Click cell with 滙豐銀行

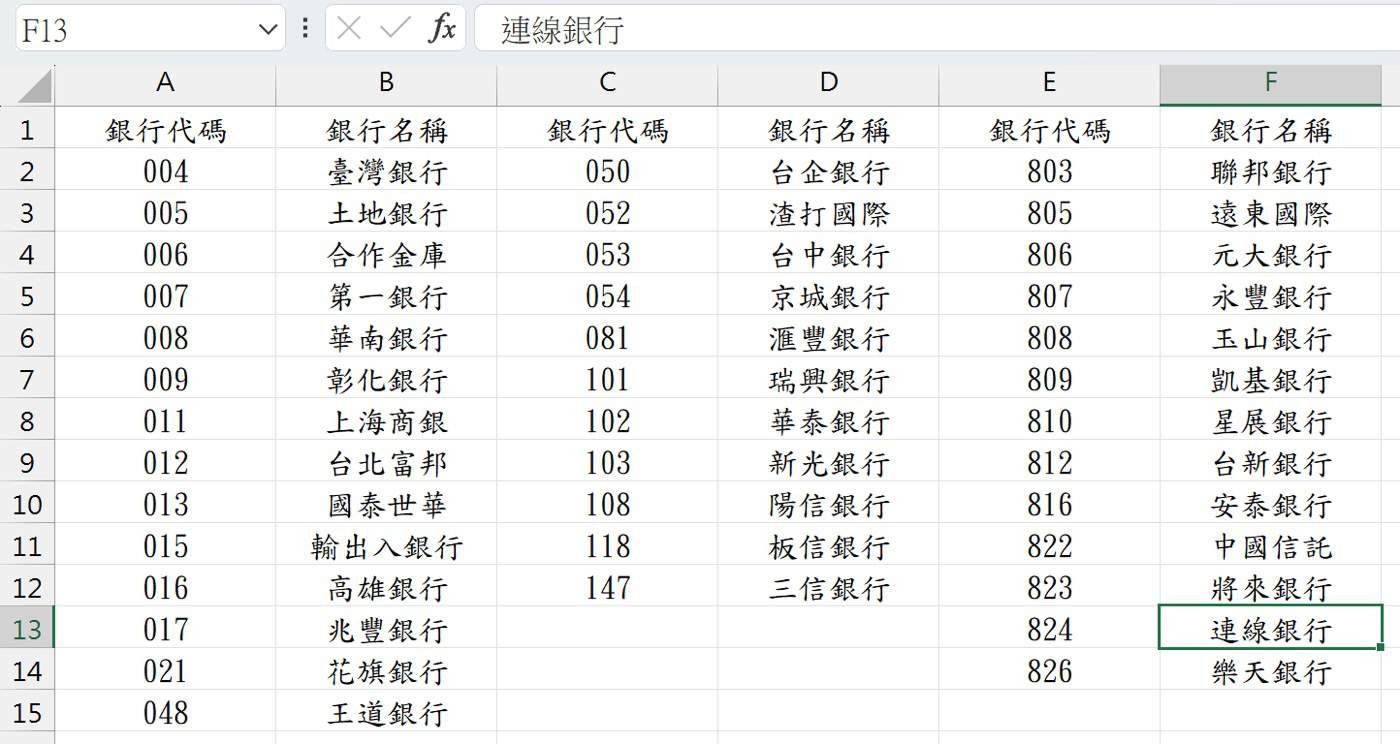[828, 338]
